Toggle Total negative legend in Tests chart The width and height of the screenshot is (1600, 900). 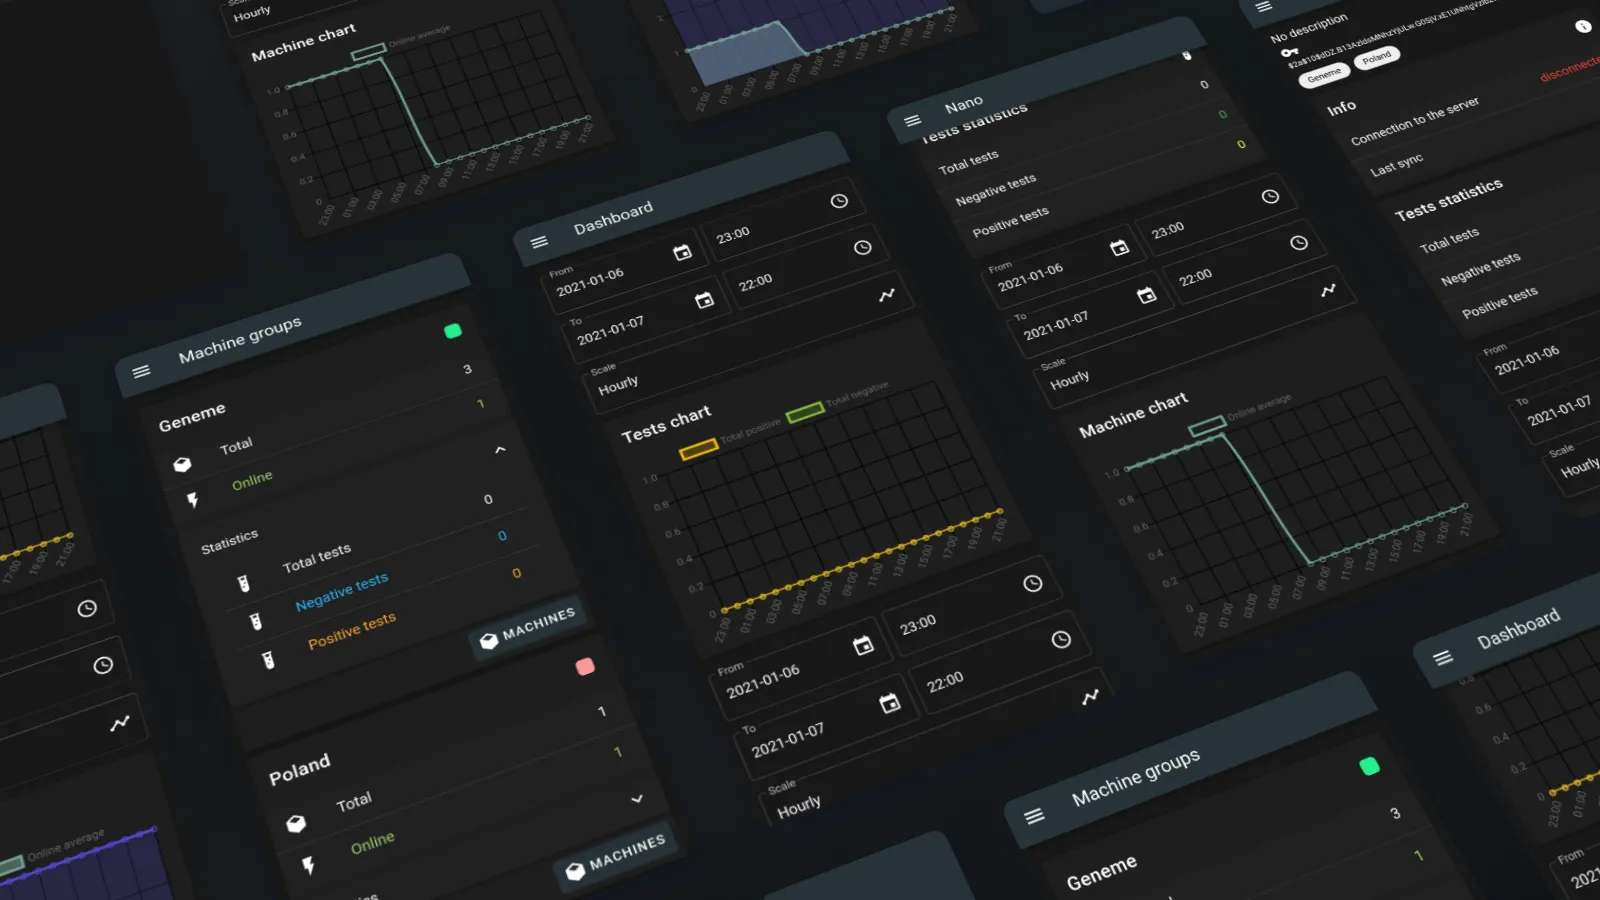pos(805,412)
